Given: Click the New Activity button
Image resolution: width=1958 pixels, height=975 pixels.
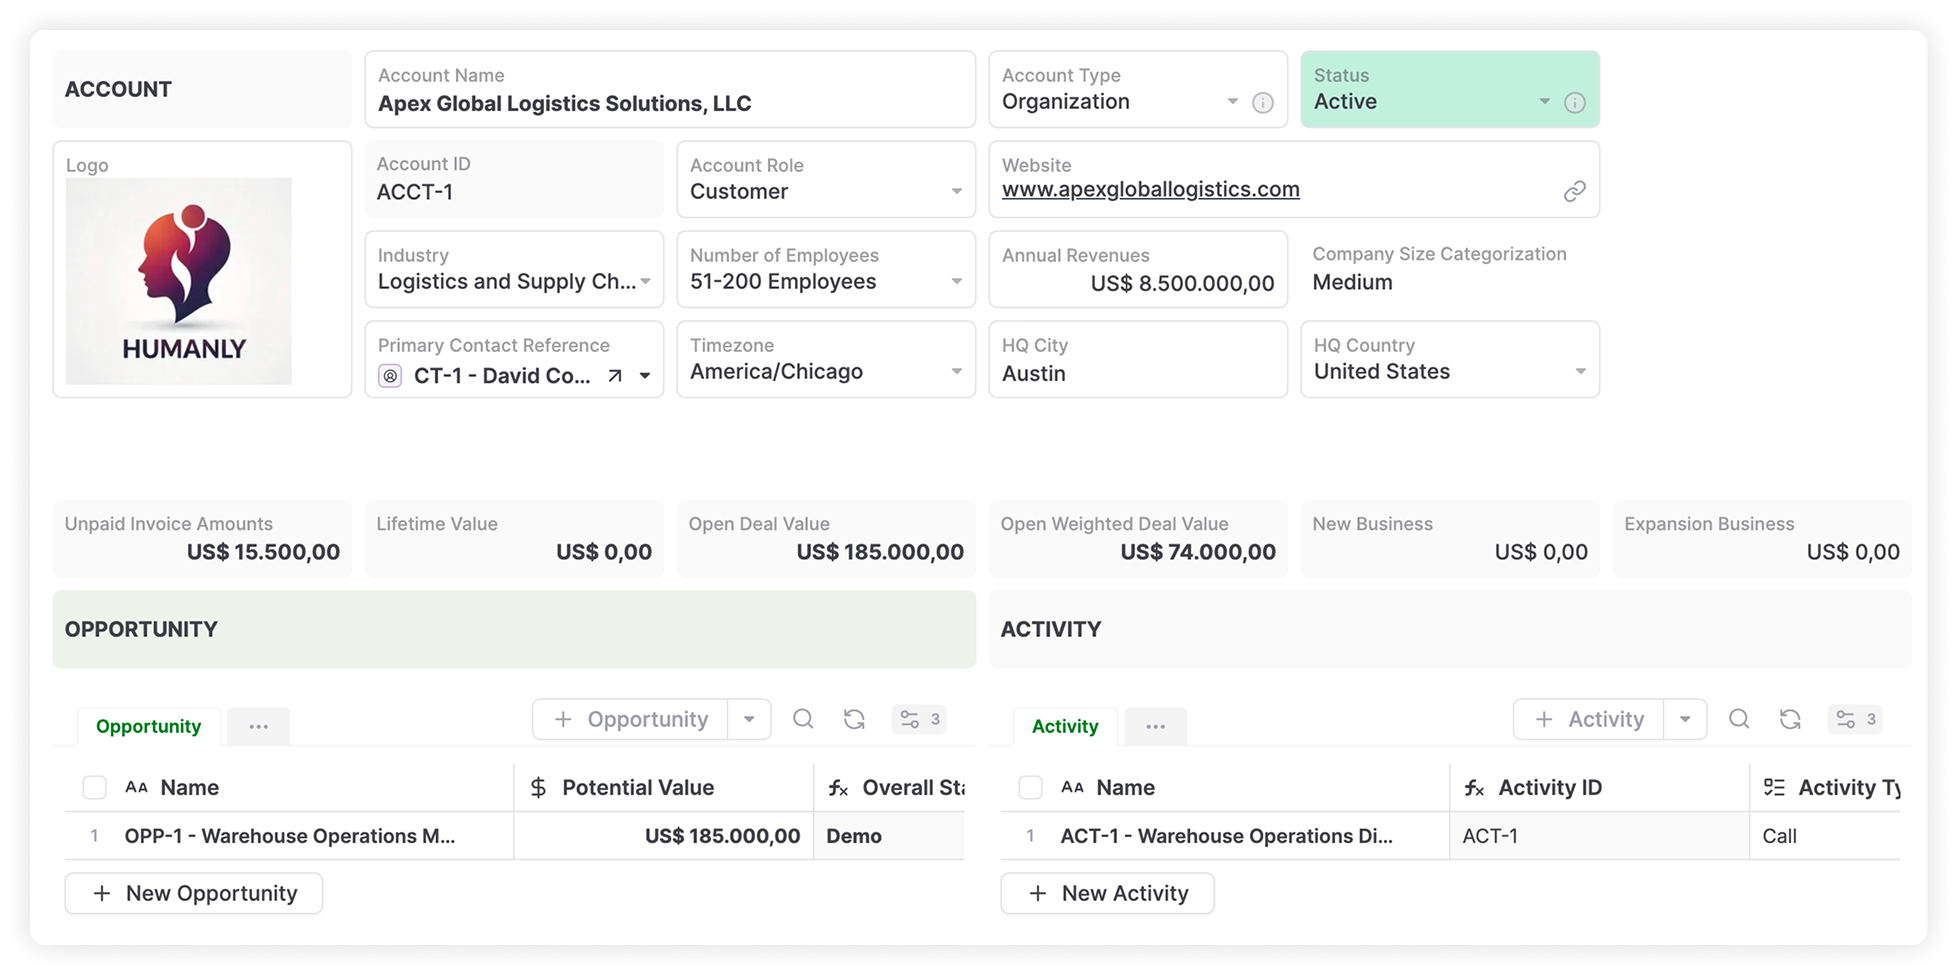Looking at the screenshot, I should (x=1107, y=893).
